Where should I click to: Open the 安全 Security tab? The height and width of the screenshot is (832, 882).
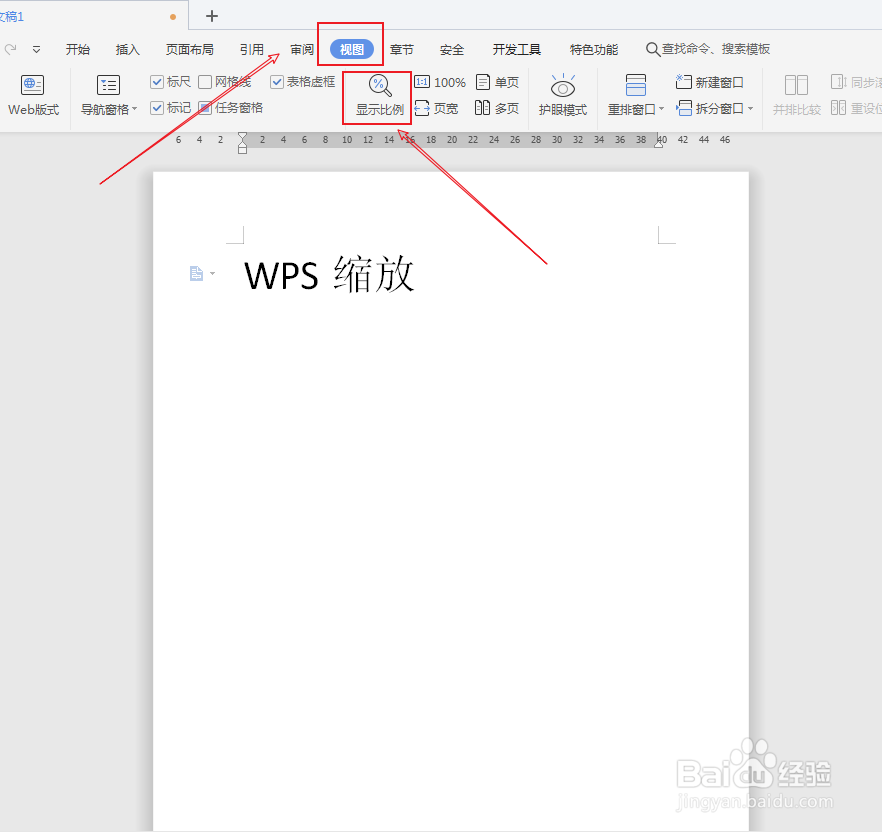click(x=452, y=50)
